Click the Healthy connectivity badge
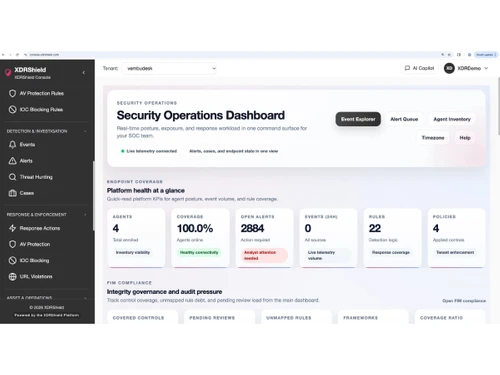 [199, 252]
